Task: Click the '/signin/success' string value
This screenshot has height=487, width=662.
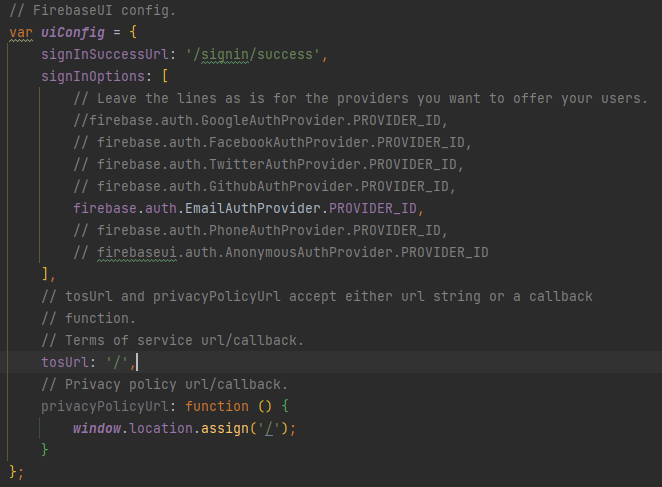Action: coord(253,54)
